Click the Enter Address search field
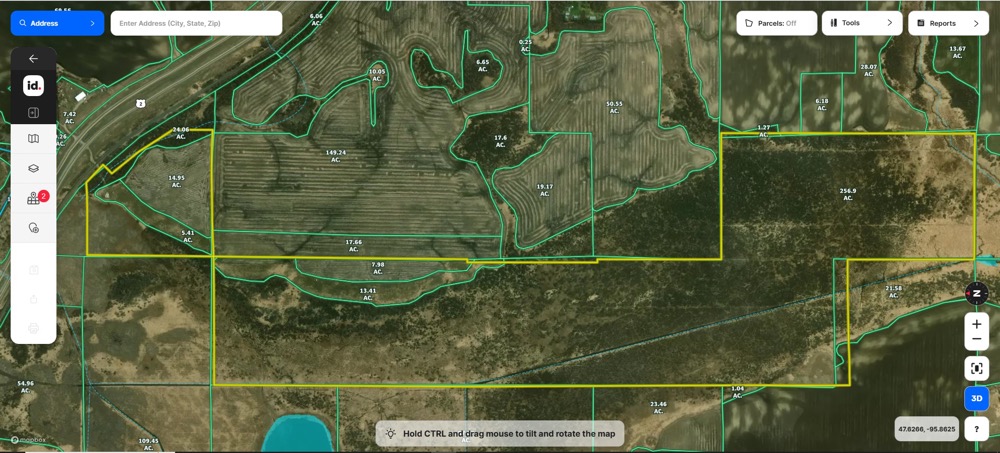This screenshot has width=1000, height=453. [x=196, y=23]
